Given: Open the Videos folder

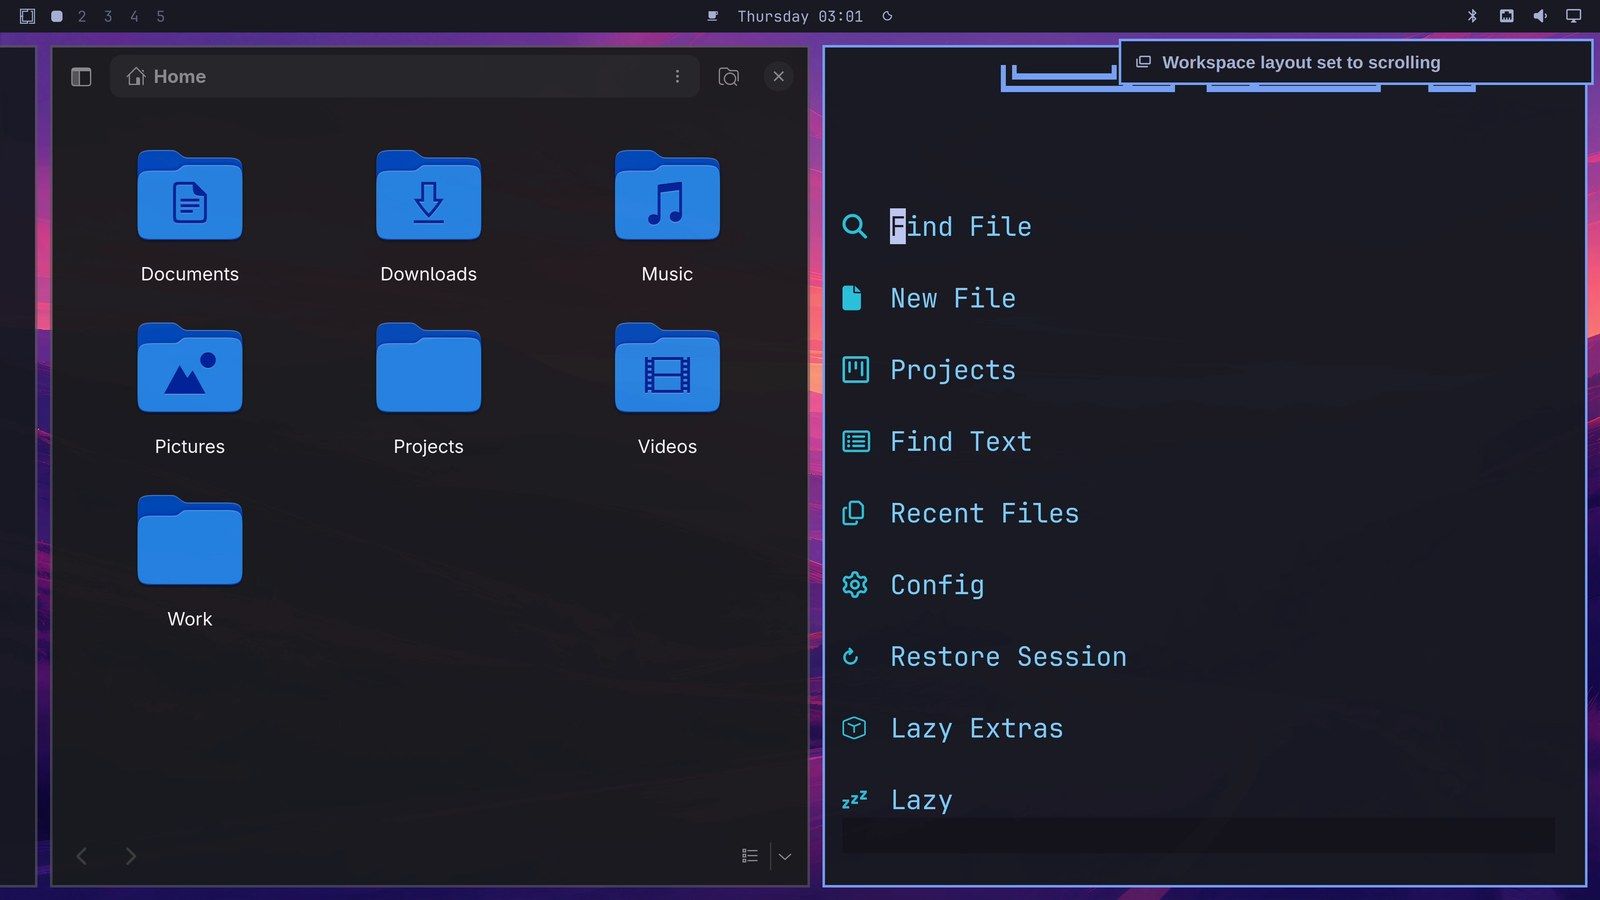Looking at the screenshot, I should [x=667, y=389].
